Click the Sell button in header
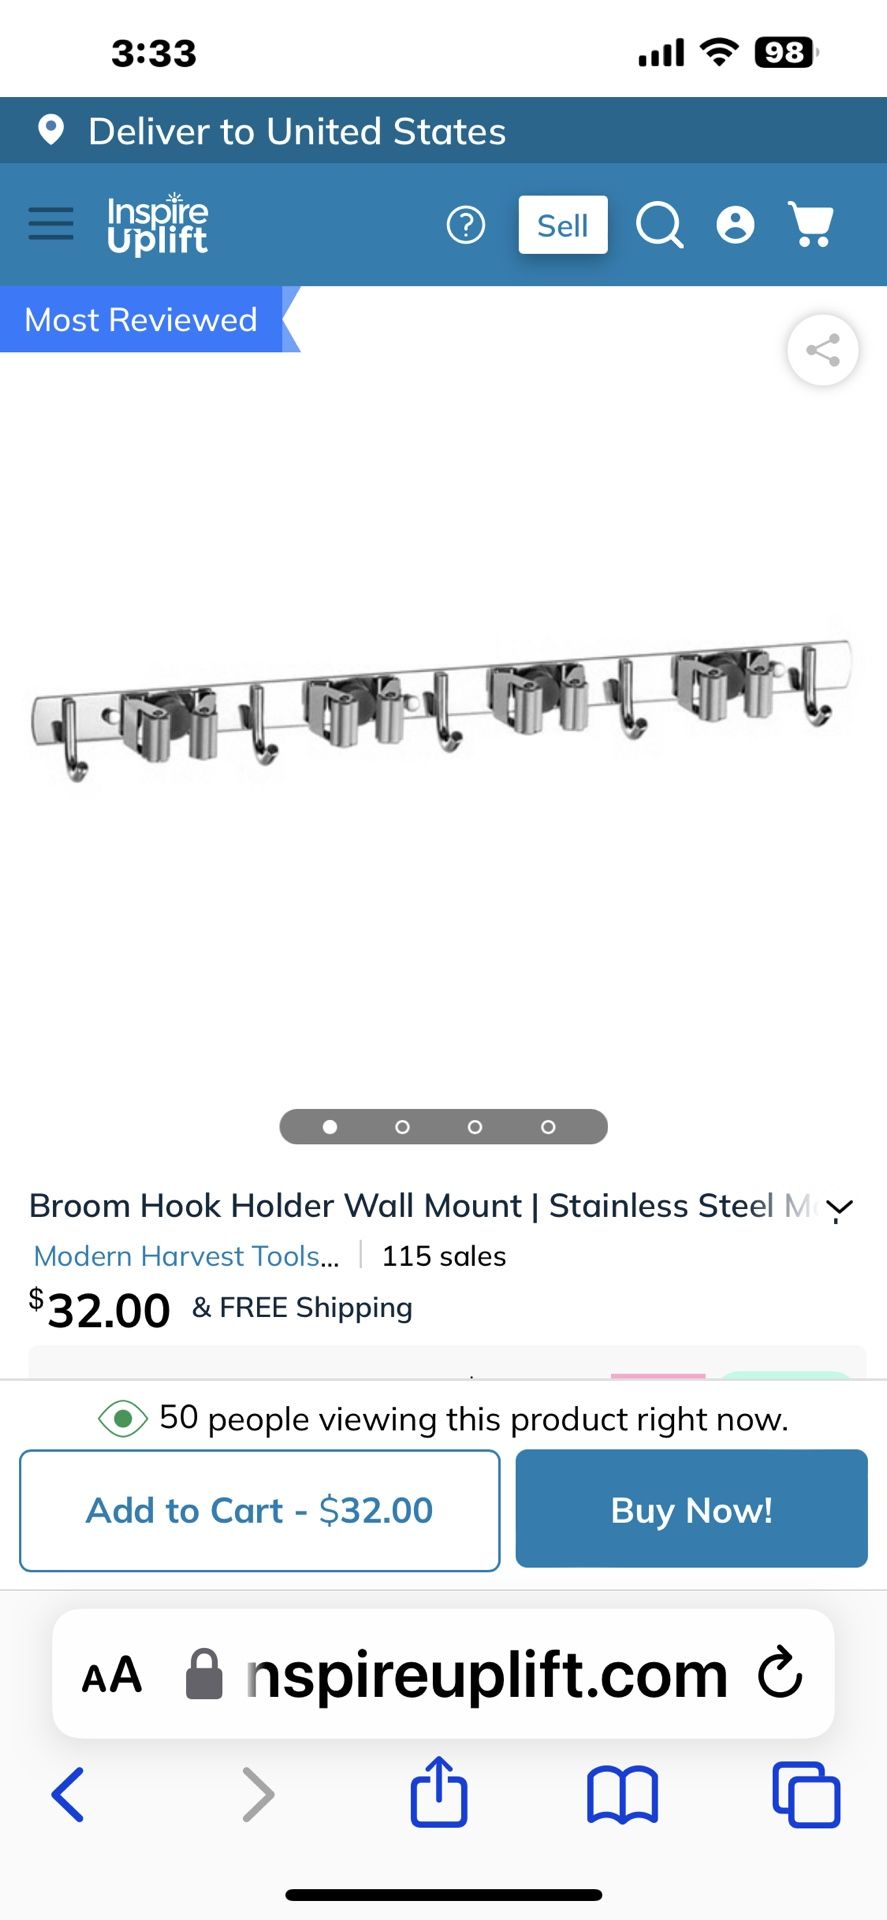The width and height of the screenshot is (887, 1920). coord(563,225)
